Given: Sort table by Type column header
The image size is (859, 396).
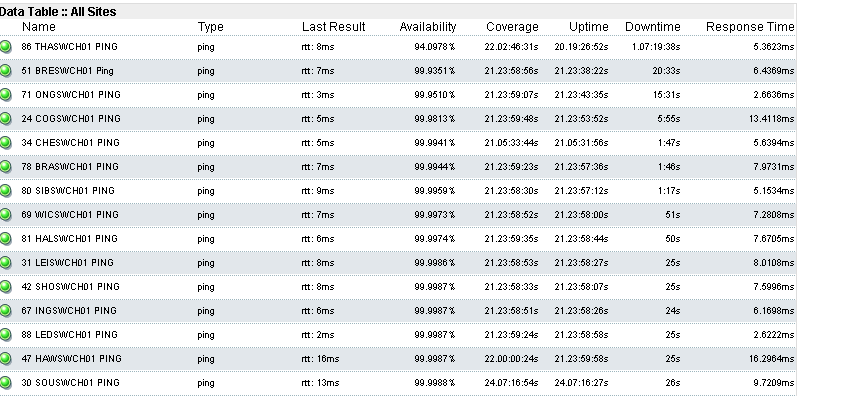Looking at the screenshot, I should (210, 27).
